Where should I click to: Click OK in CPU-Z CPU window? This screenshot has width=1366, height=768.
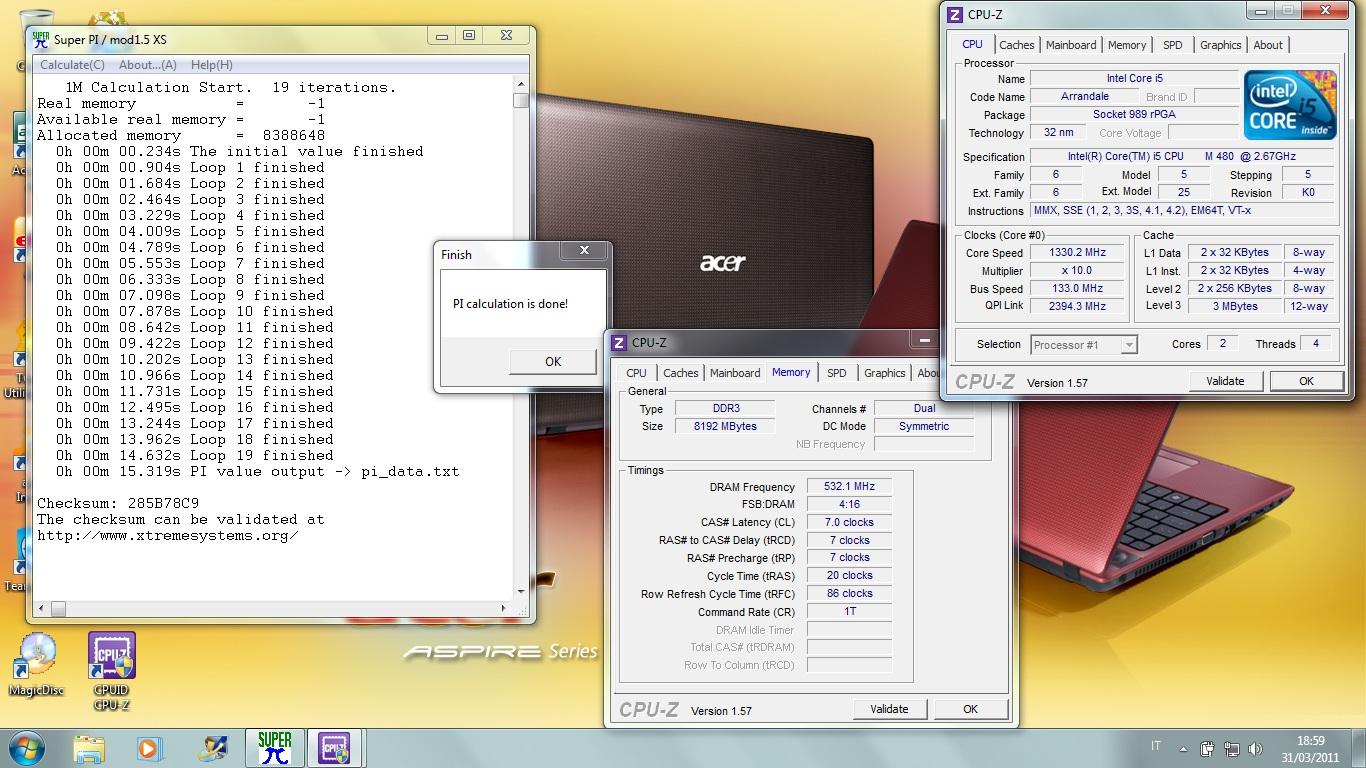click(x=1306, y=381)
